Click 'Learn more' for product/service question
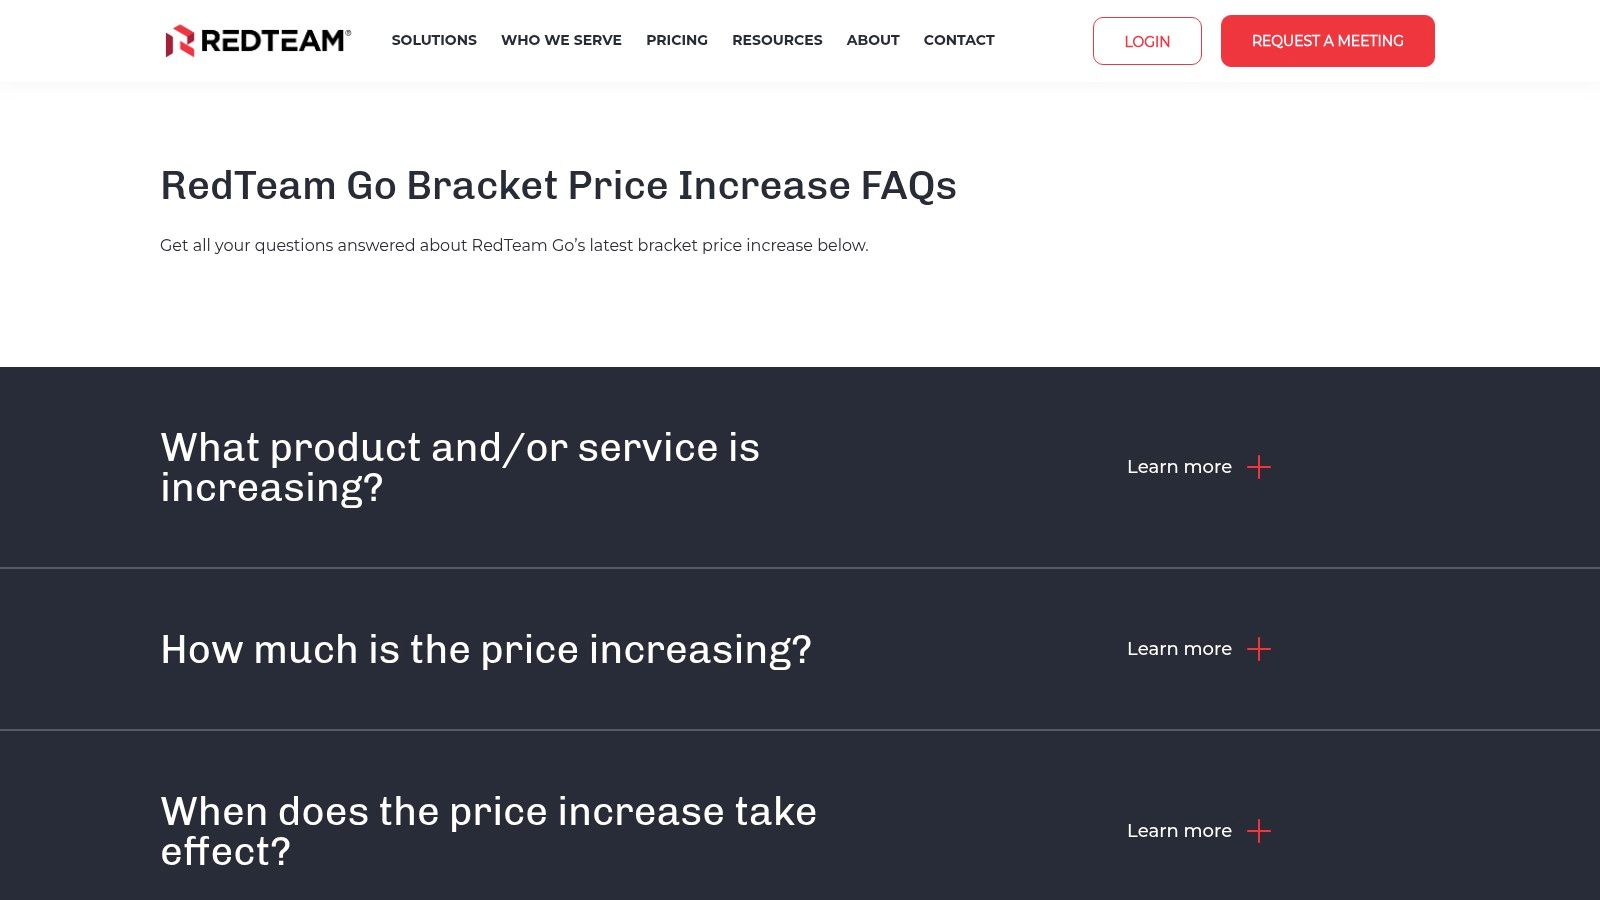 tap(1179, 467)
